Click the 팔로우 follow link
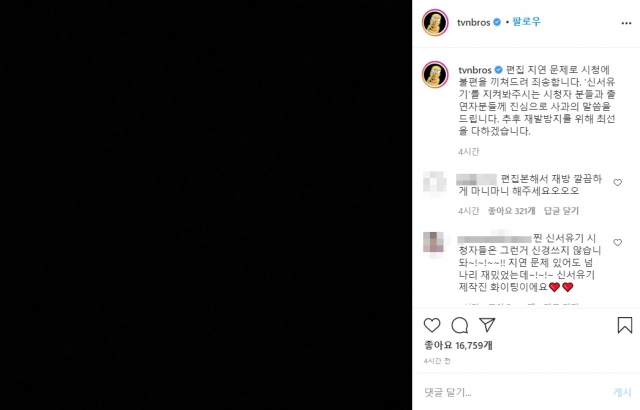This screenshot has width=640, height=410. pos(527,22)
